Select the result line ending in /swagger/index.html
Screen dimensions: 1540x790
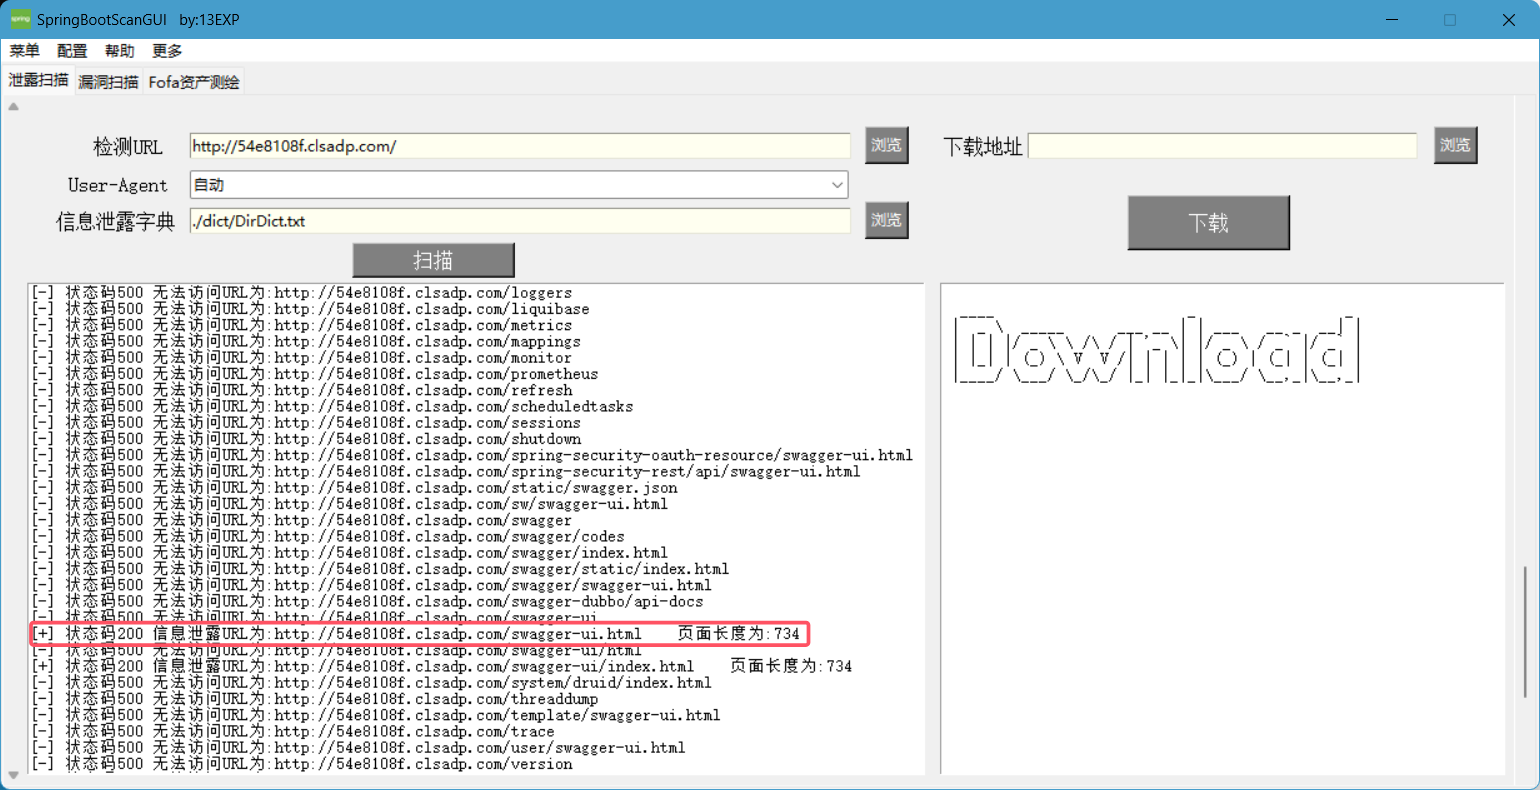click(x=350, y=553)
